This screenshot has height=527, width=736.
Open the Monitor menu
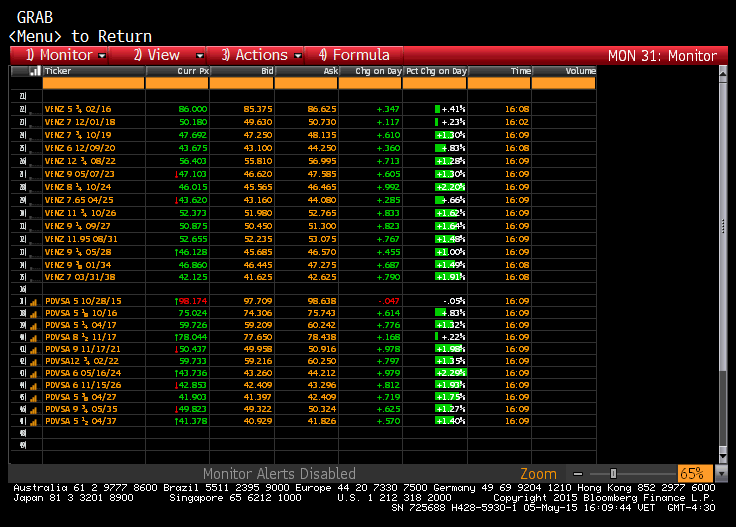[59, 55]
